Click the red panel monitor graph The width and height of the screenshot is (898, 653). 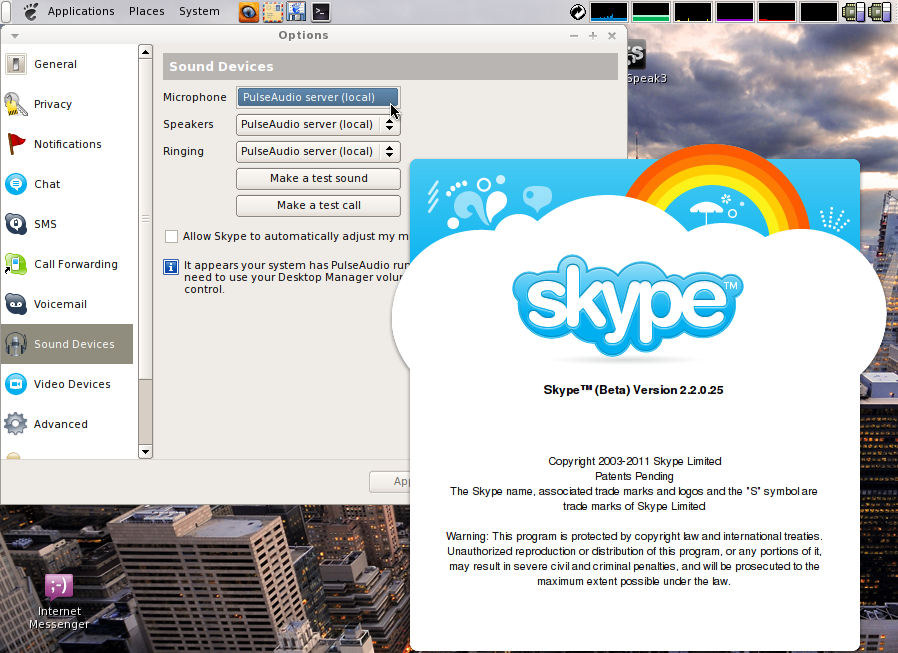777,11
